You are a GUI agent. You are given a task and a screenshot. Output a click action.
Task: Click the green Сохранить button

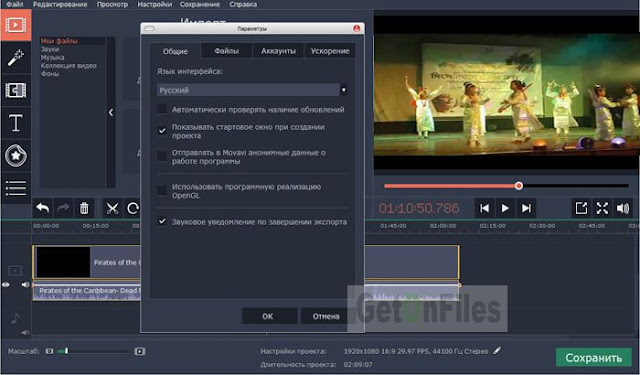pos(593,357)
